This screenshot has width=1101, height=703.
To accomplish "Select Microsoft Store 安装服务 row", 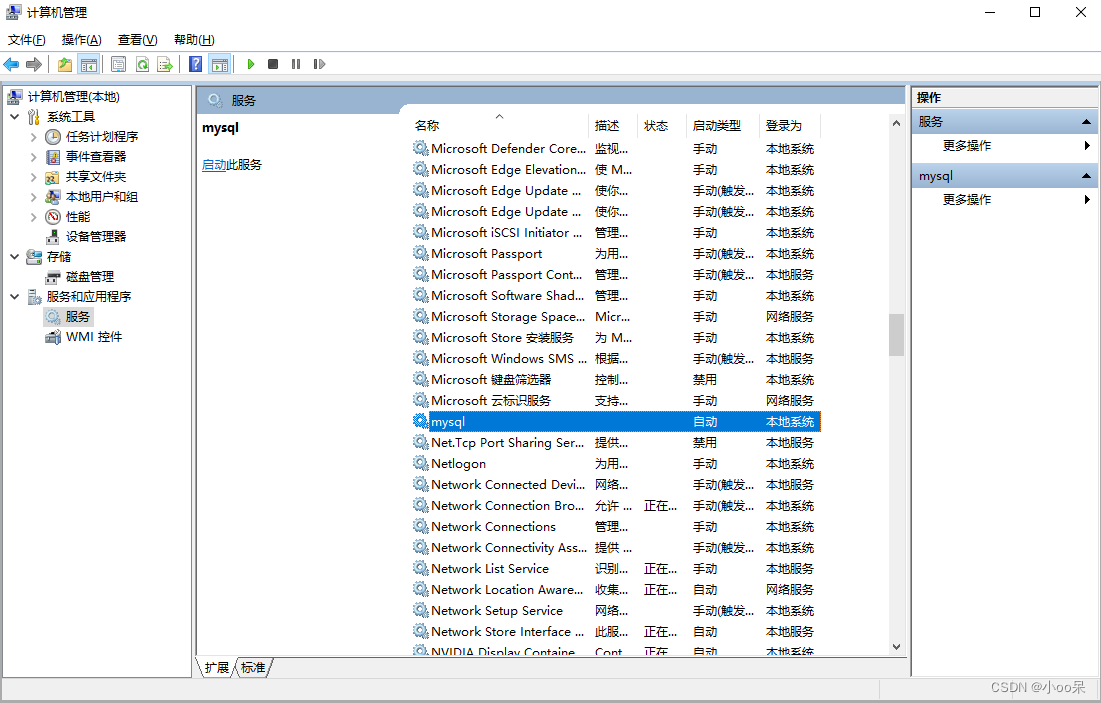I will (616, 338).
